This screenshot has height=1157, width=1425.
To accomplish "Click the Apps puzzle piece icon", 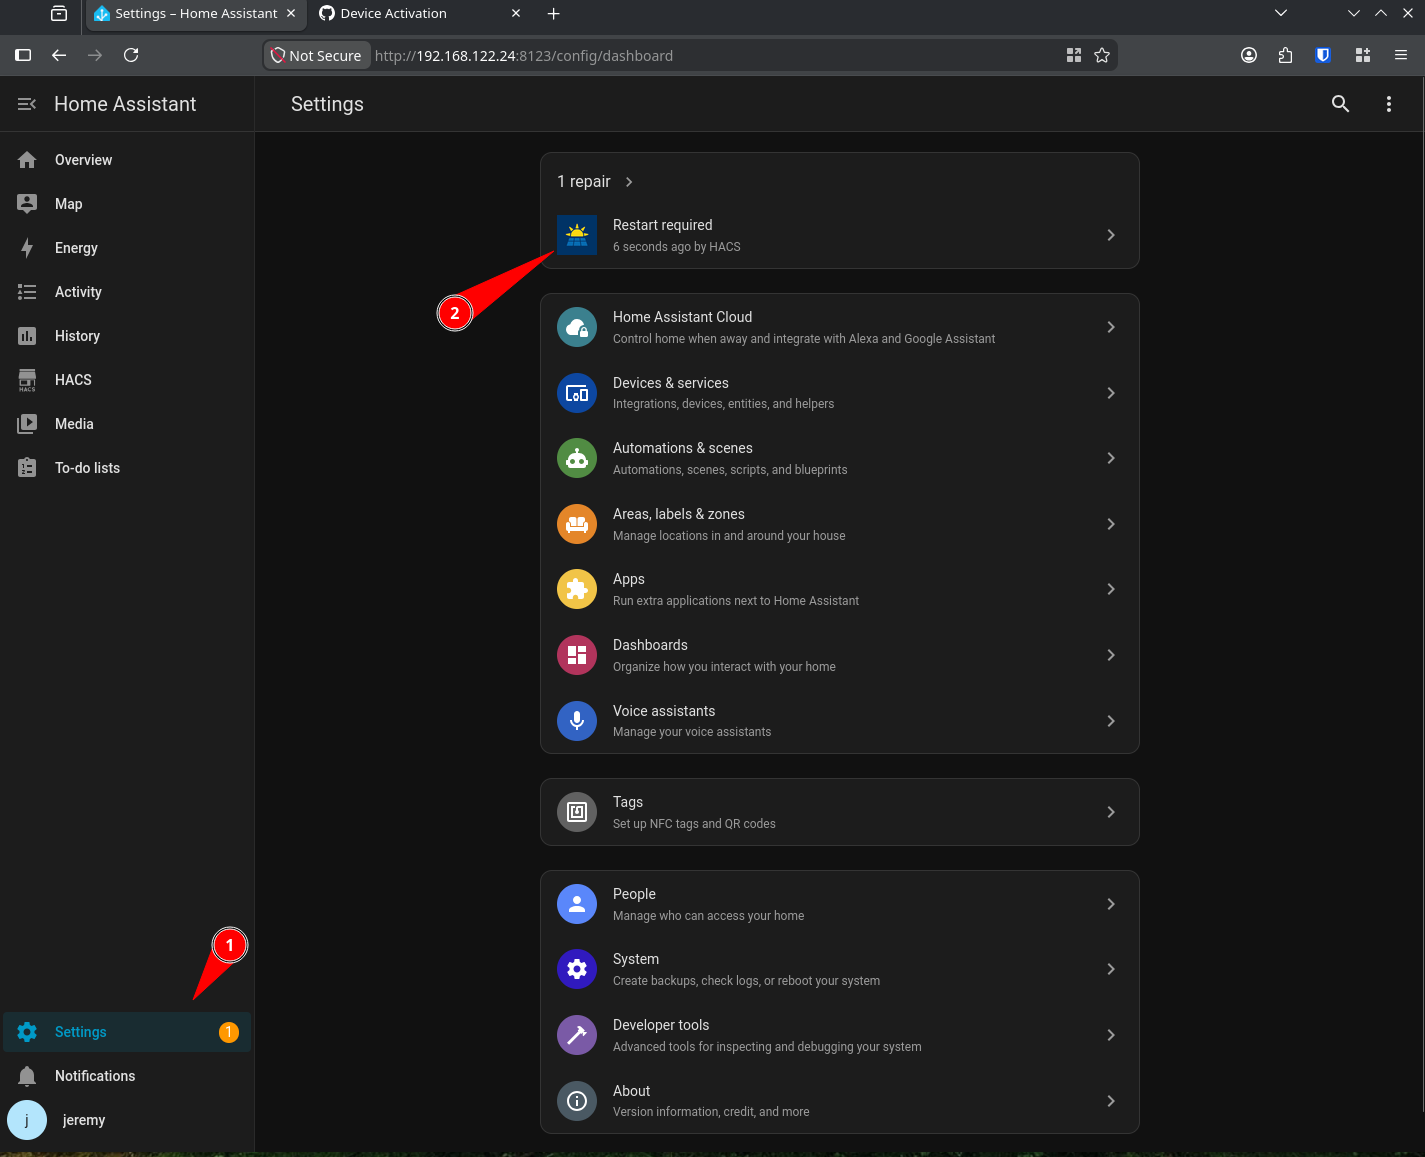I will pyautogui.click(x=577, y=589).
